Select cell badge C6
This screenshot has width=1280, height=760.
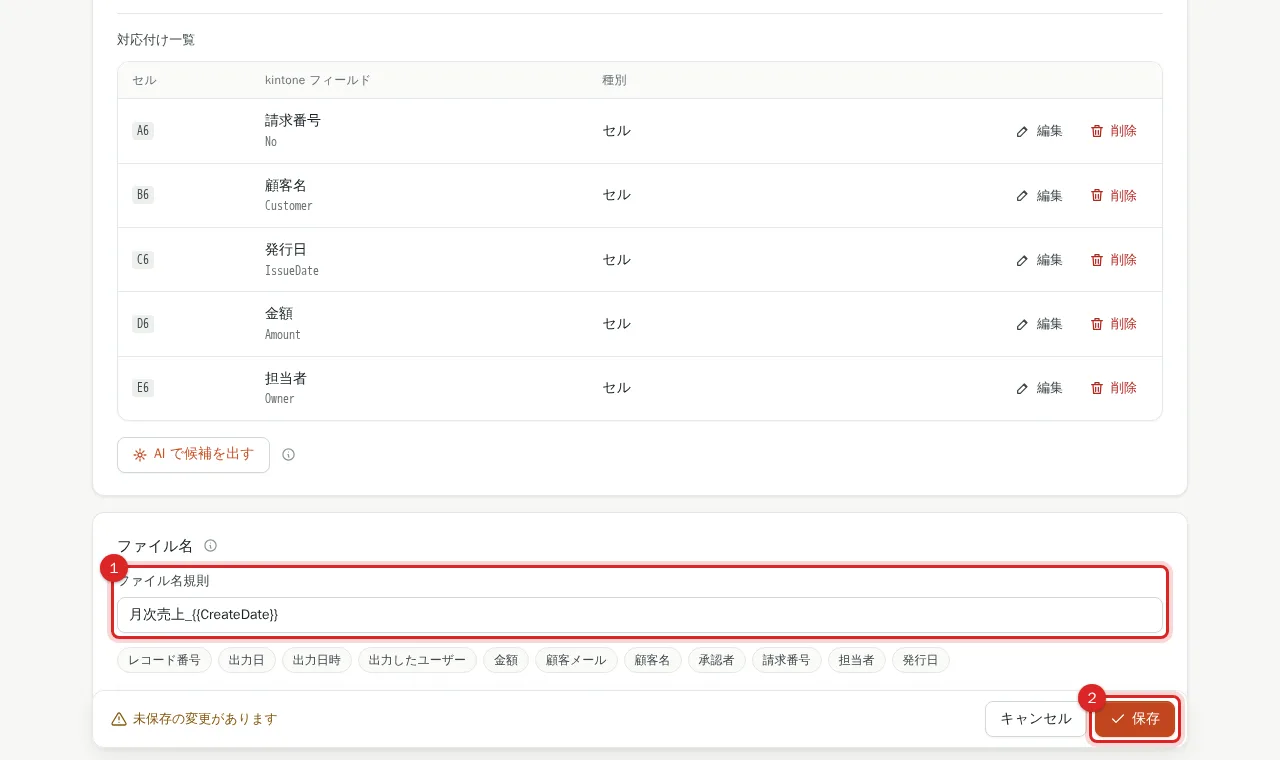coord(143,259)
